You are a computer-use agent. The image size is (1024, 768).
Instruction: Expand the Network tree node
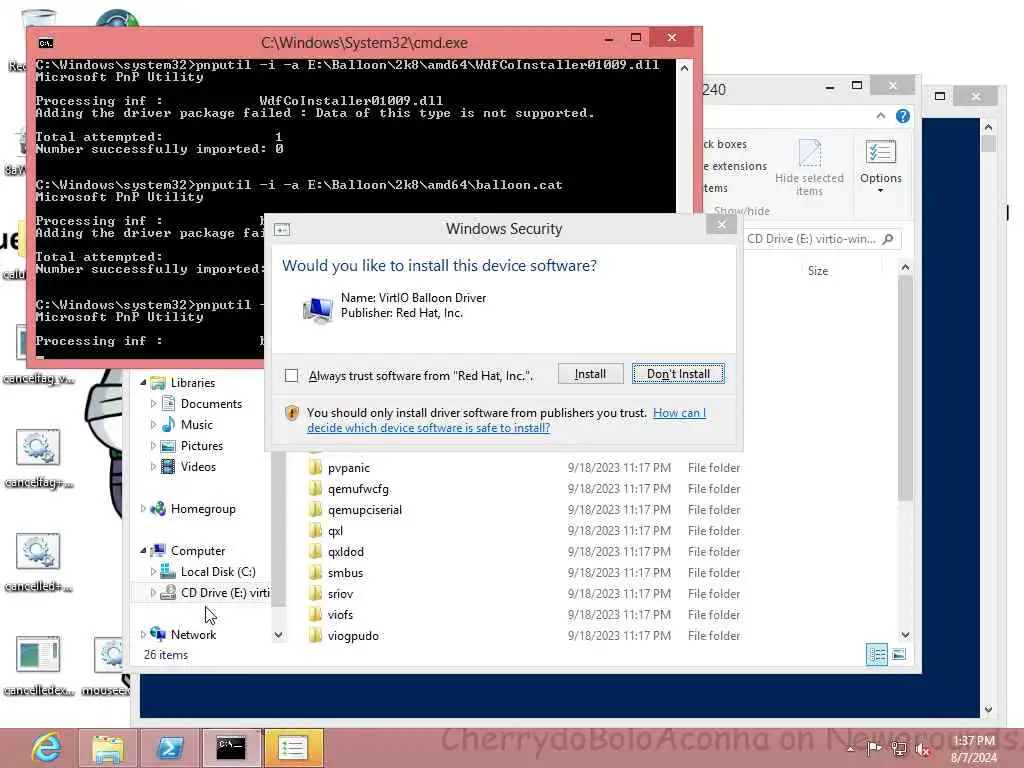tap(143, 634)
